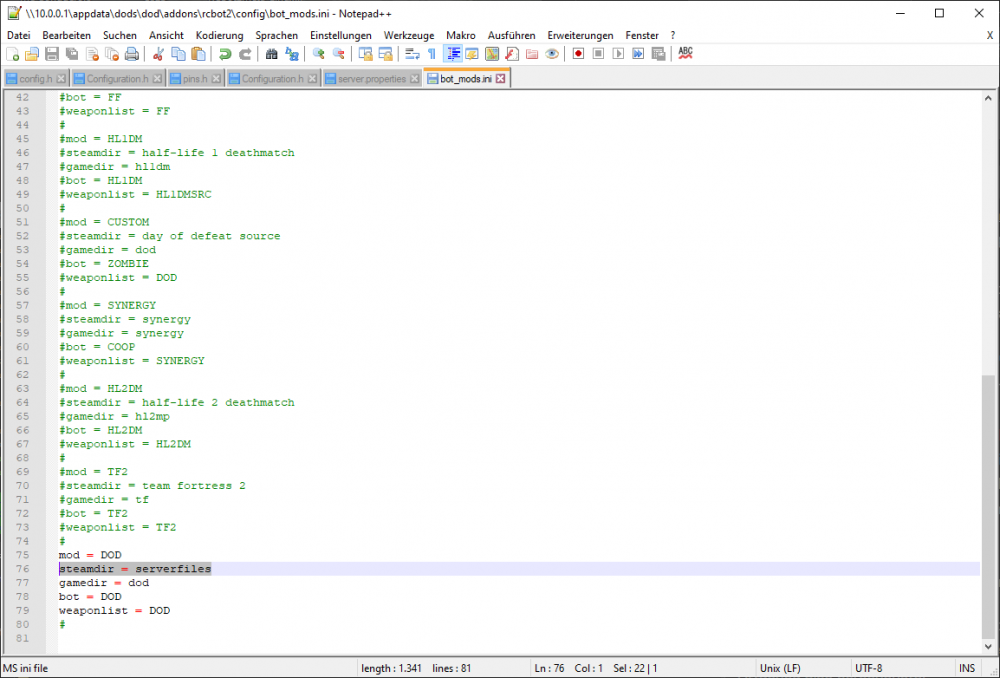Open the Suchen menu
Screen dimensions: 1000x678
[120, 35]
